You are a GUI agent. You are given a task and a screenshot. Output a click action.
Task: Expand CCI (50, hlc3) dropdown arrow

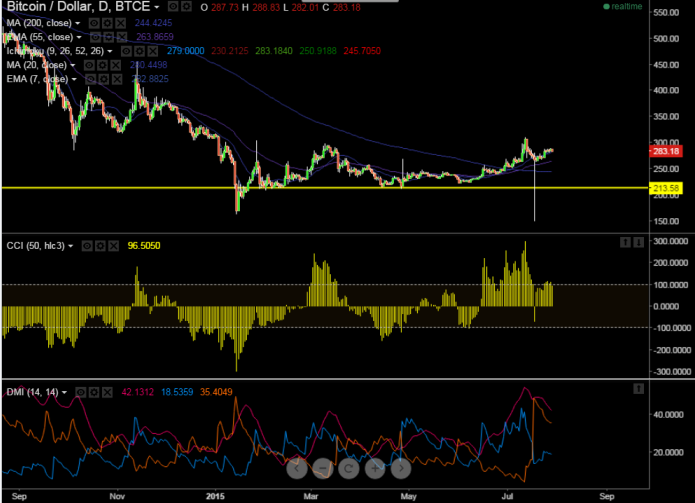[x=70, y=246]
